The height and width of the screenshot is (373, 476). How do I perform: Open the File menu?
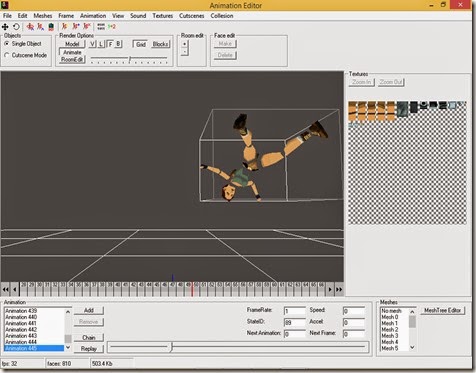coord(7,16)
